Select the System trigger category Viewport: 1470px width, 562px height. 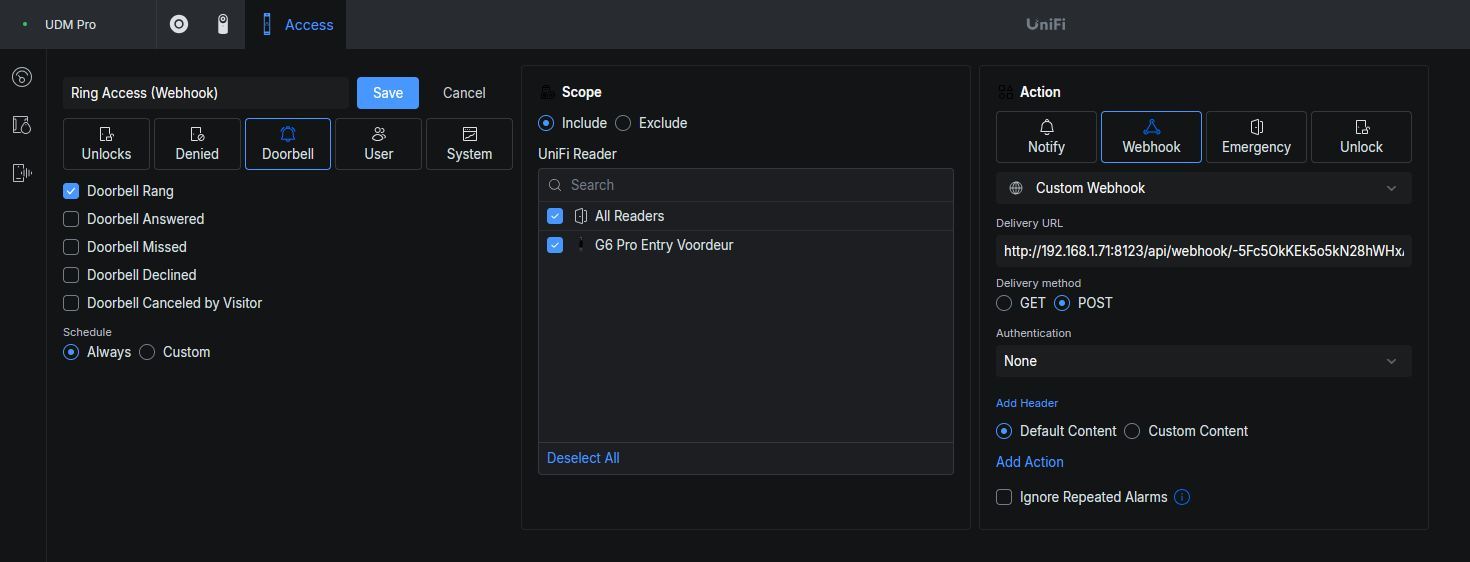point(469,144)
